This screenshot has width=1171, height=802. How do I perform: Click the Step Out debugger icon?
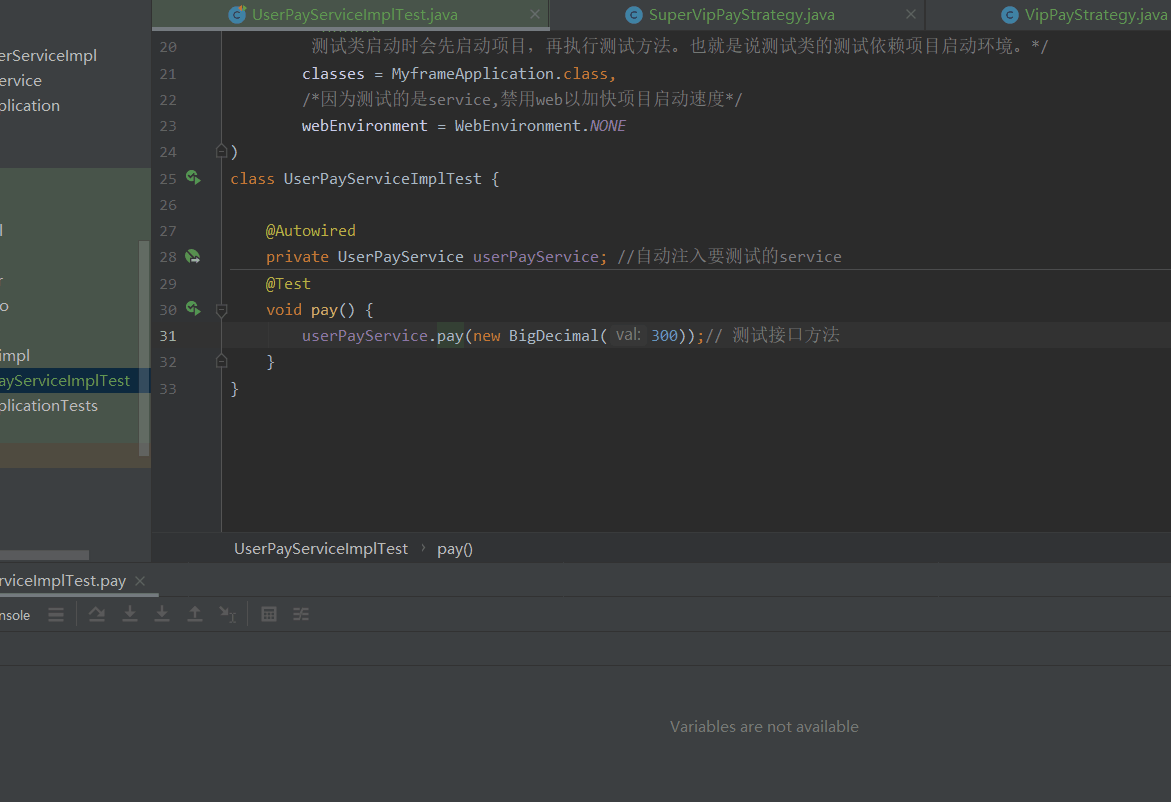(x=195, y=615)
